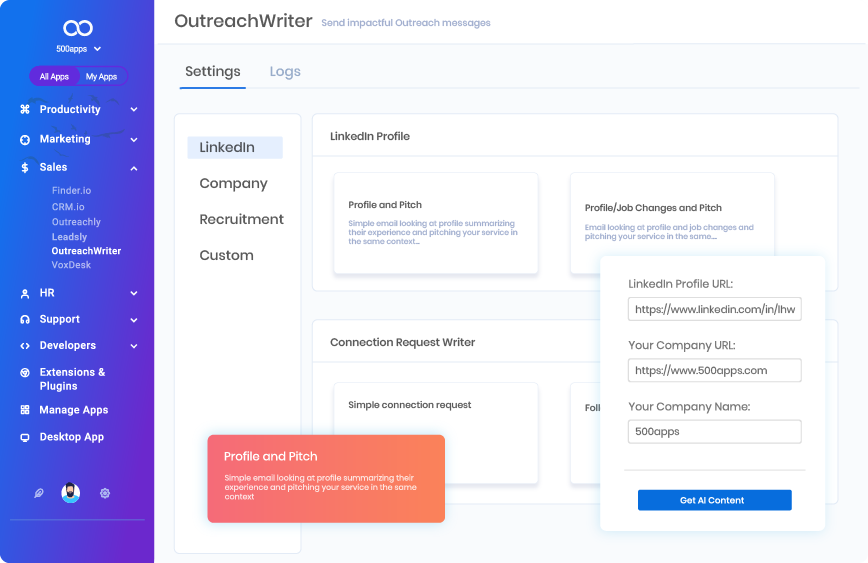The image size is (868, 563).
Task: Expand the Developers menu chevron
Action: pyautogui.click(x=134, y=346)
